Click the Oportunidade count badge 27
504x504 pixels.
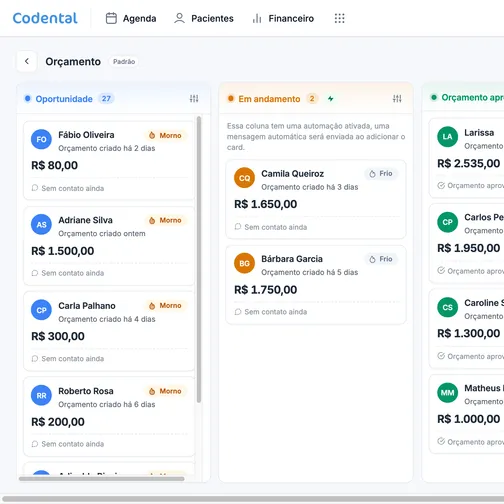106,99
